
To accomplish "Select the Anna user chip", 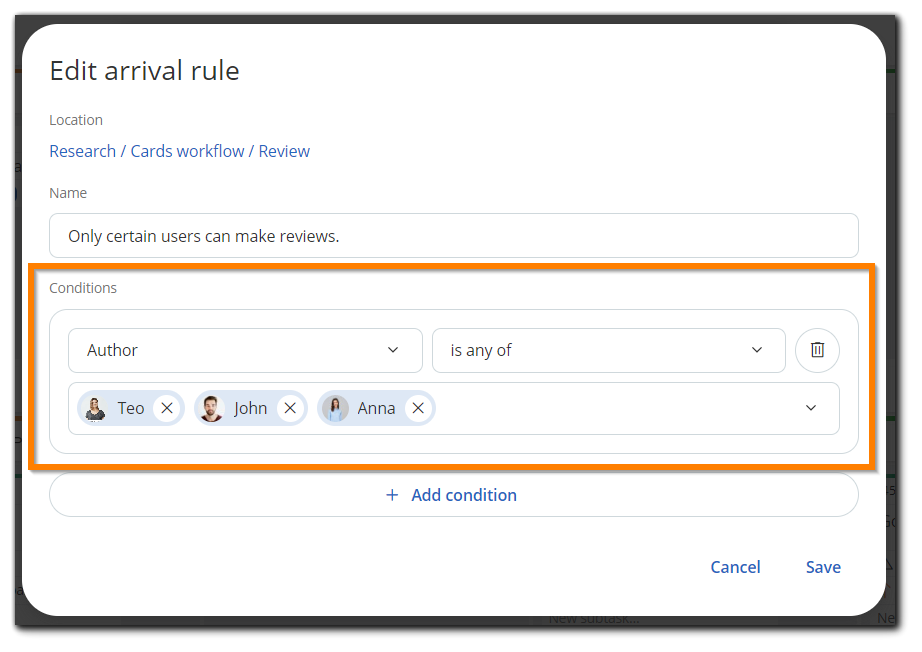I will click(x=375, y=407).
